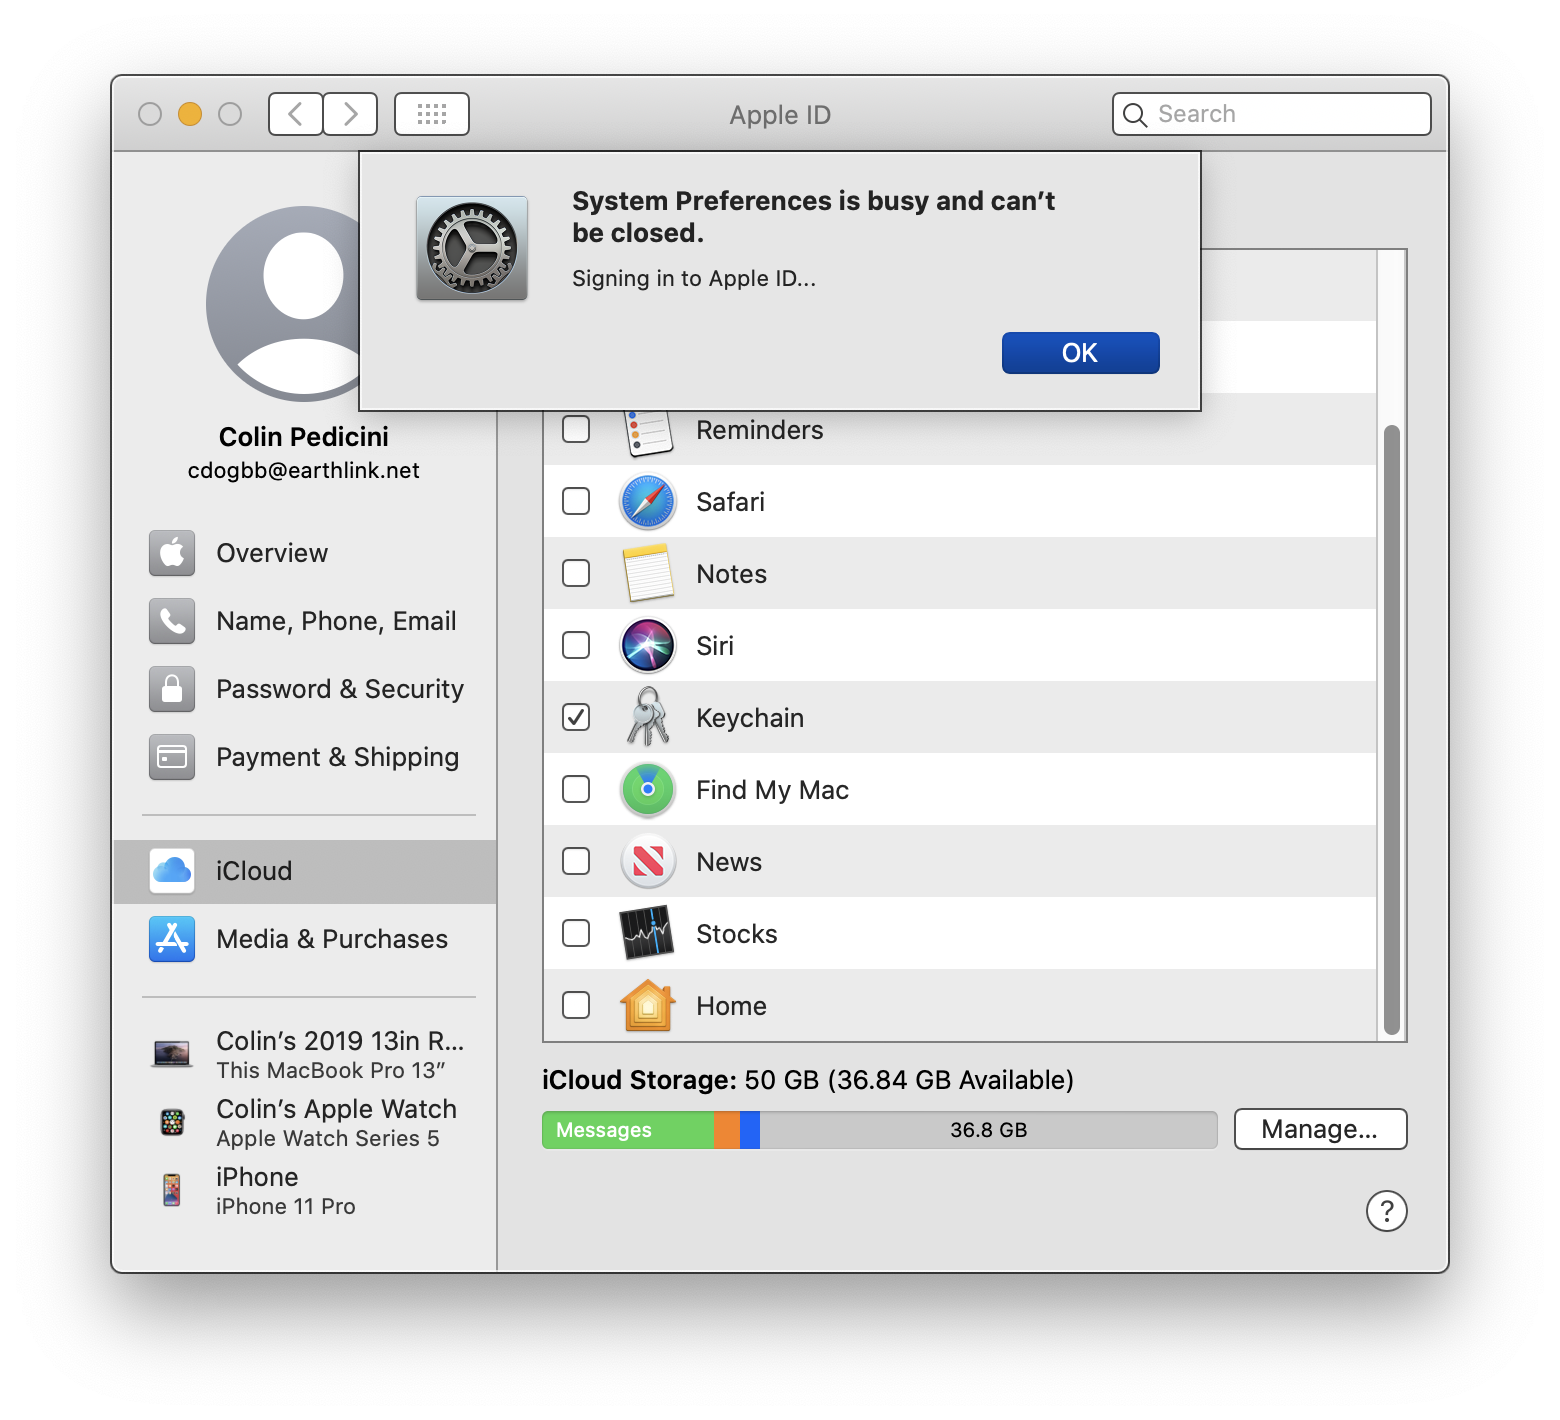The height and width of the screenshot is (1420, 1560).
Task: Enable the Siri checkbox
Action: (576, 645)
